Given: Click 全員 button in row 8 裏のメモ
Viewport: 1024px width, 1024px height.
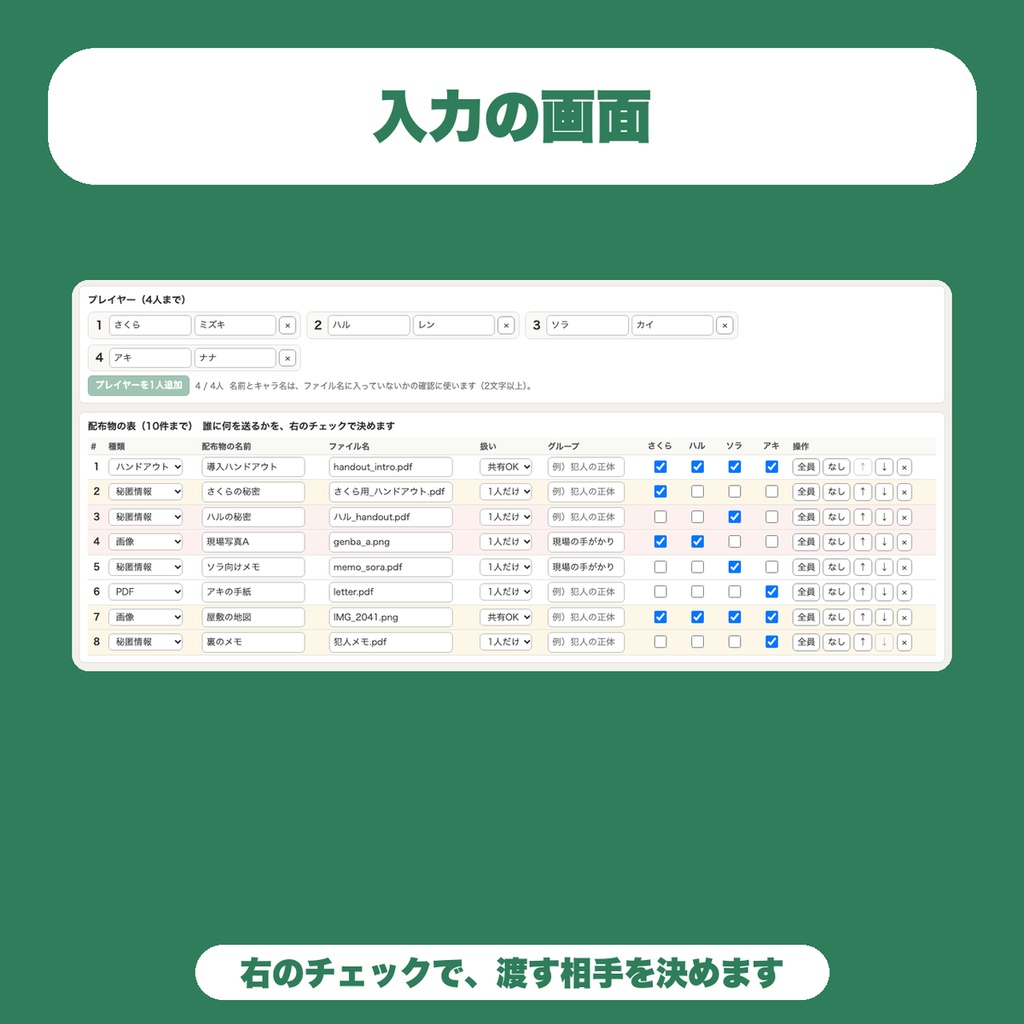Looking at the screenshot, I should pyautogui.click(x=806, y=642).
